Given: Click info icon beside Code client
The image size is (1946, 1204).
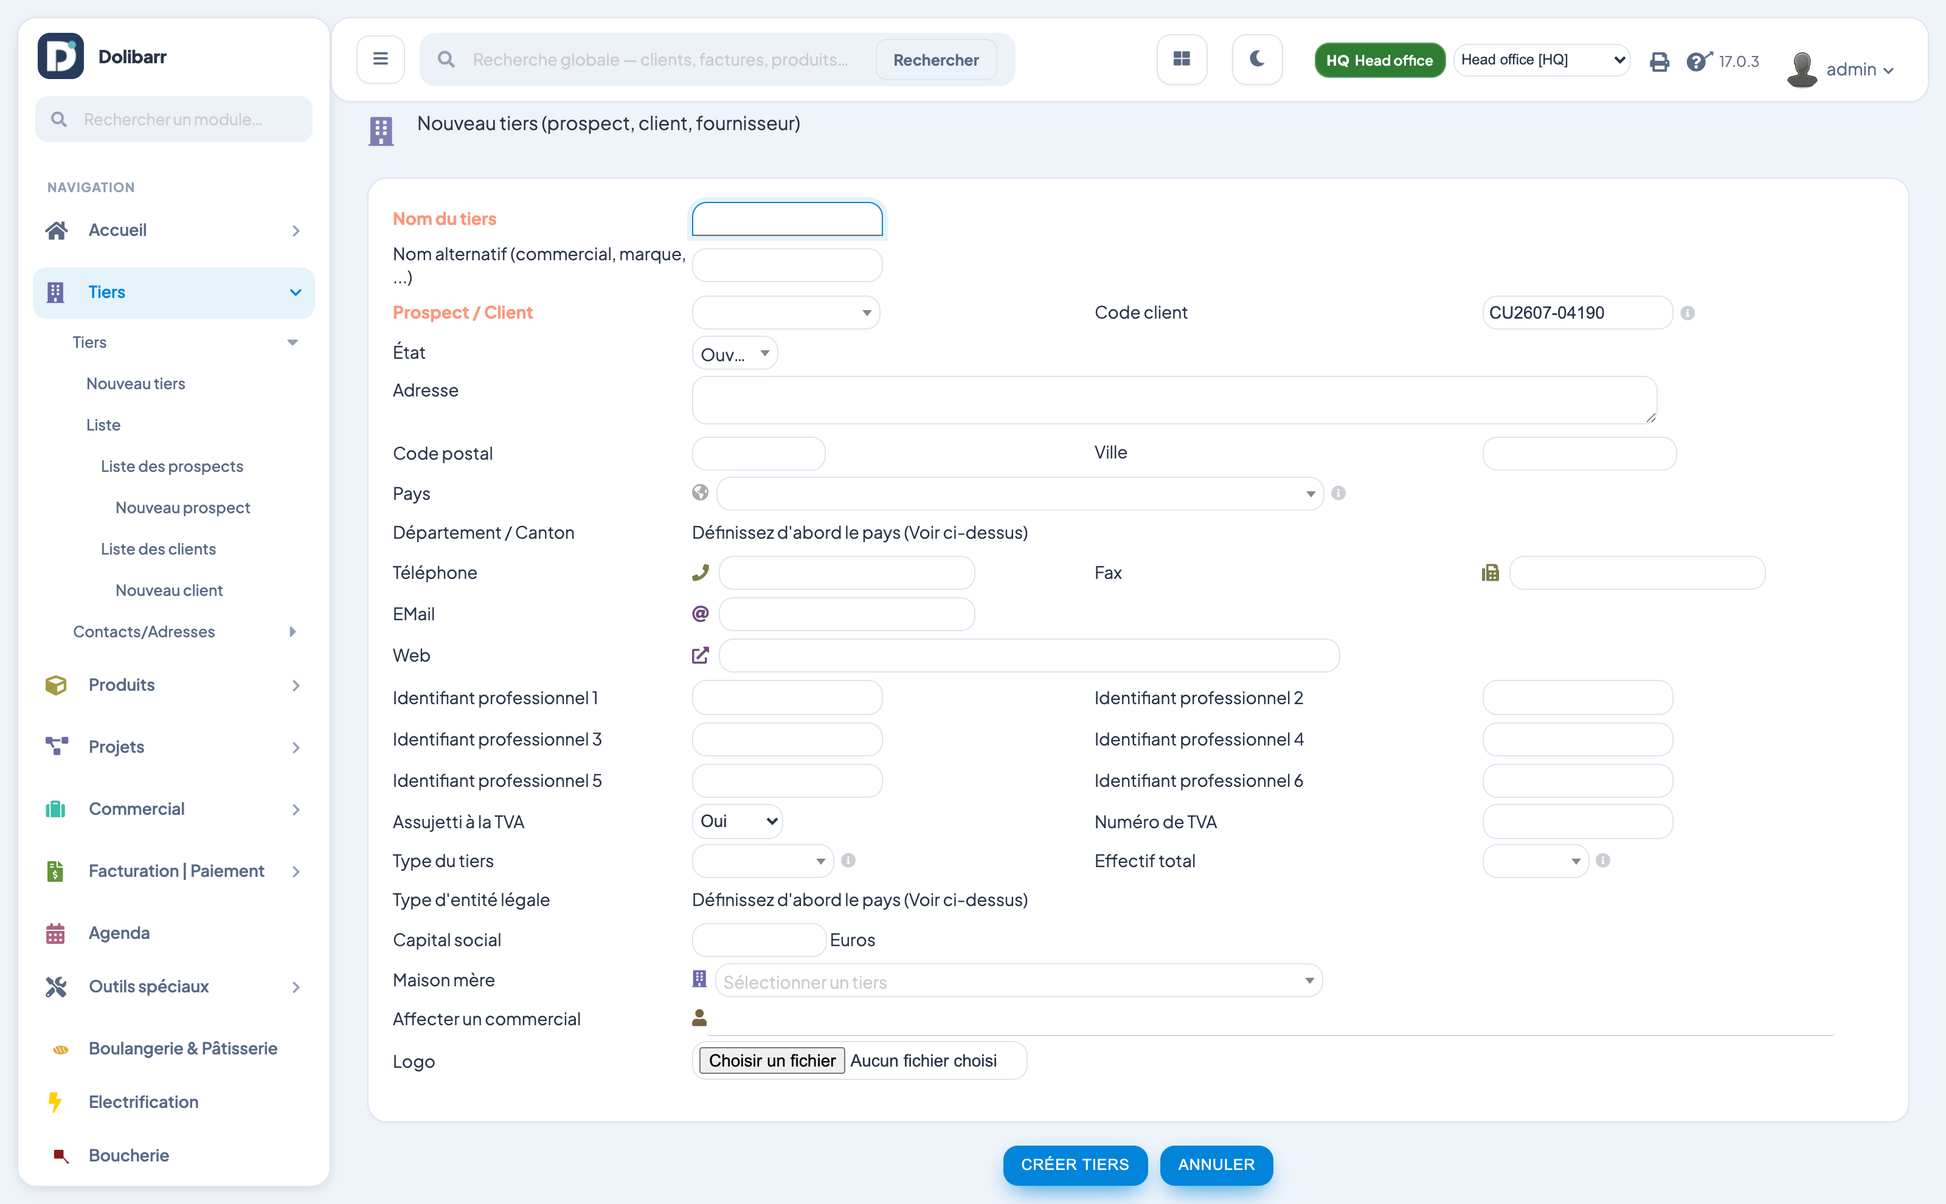Looking at the screenshot, I should pos(1687,313).
